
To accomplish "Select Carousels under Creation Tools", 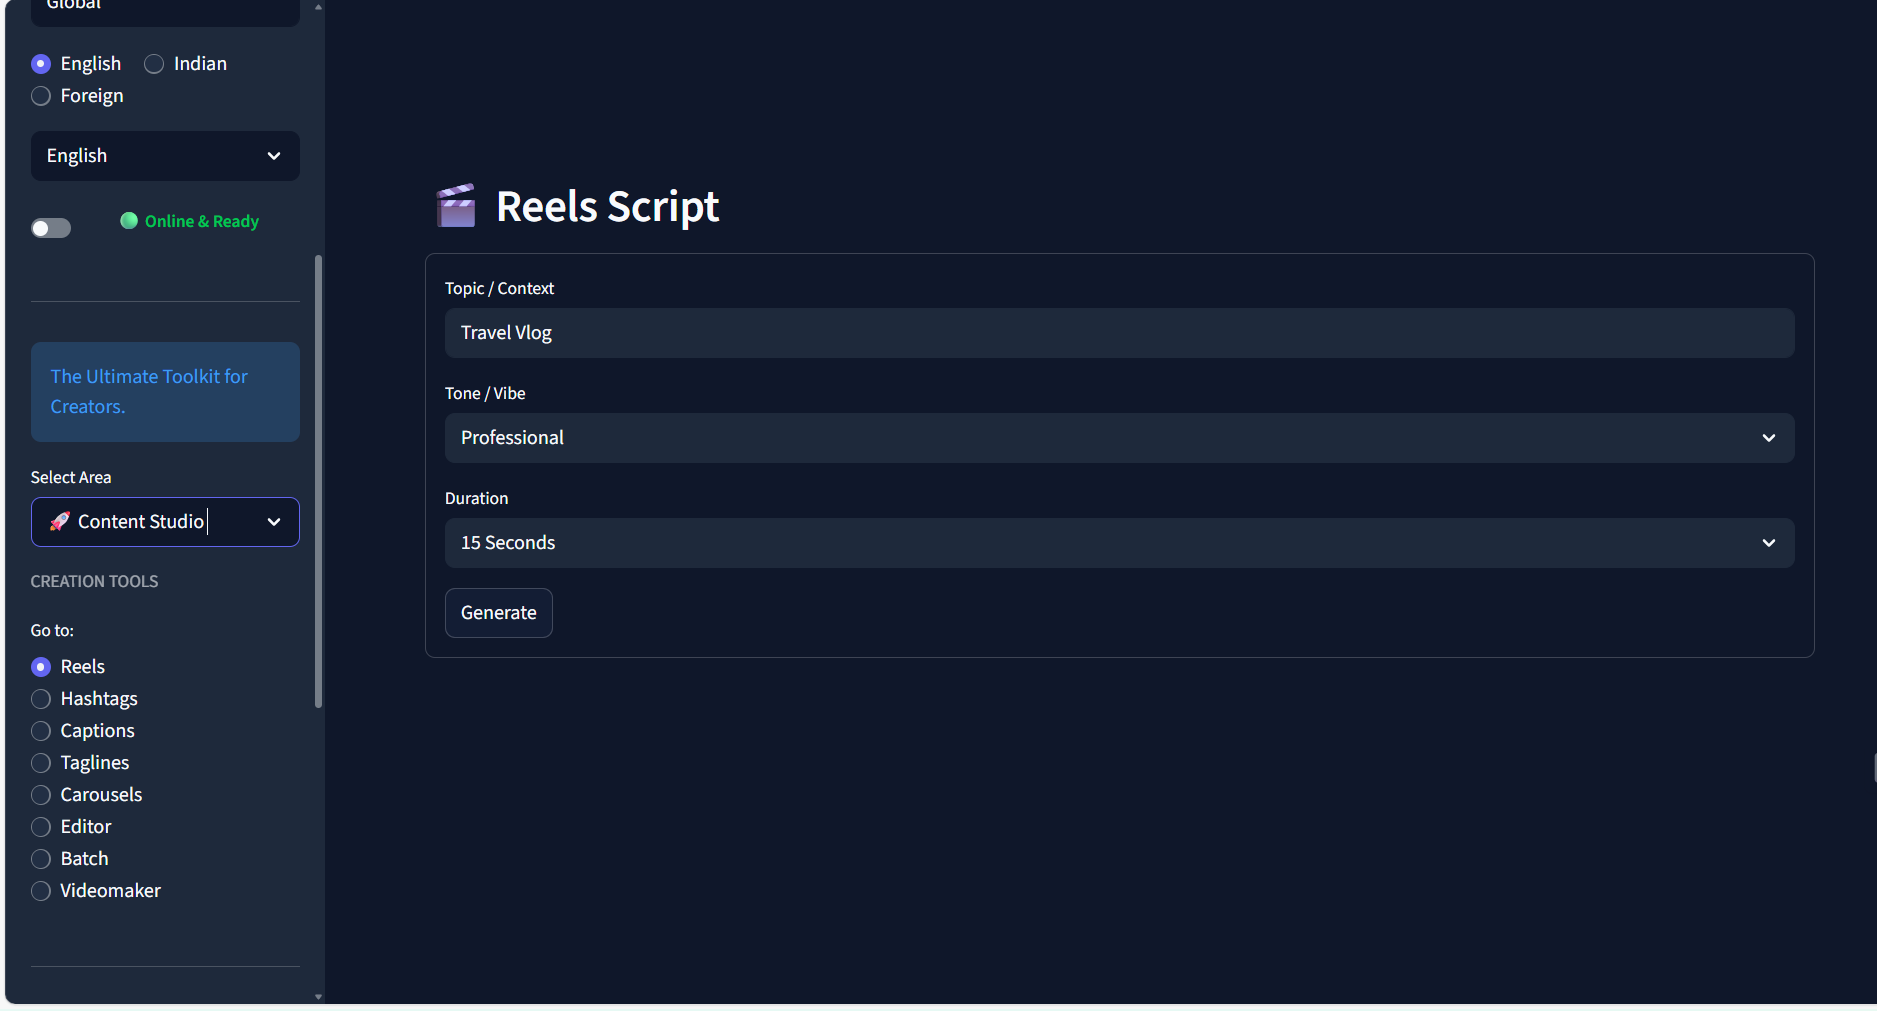I will (x=41, y=794).
